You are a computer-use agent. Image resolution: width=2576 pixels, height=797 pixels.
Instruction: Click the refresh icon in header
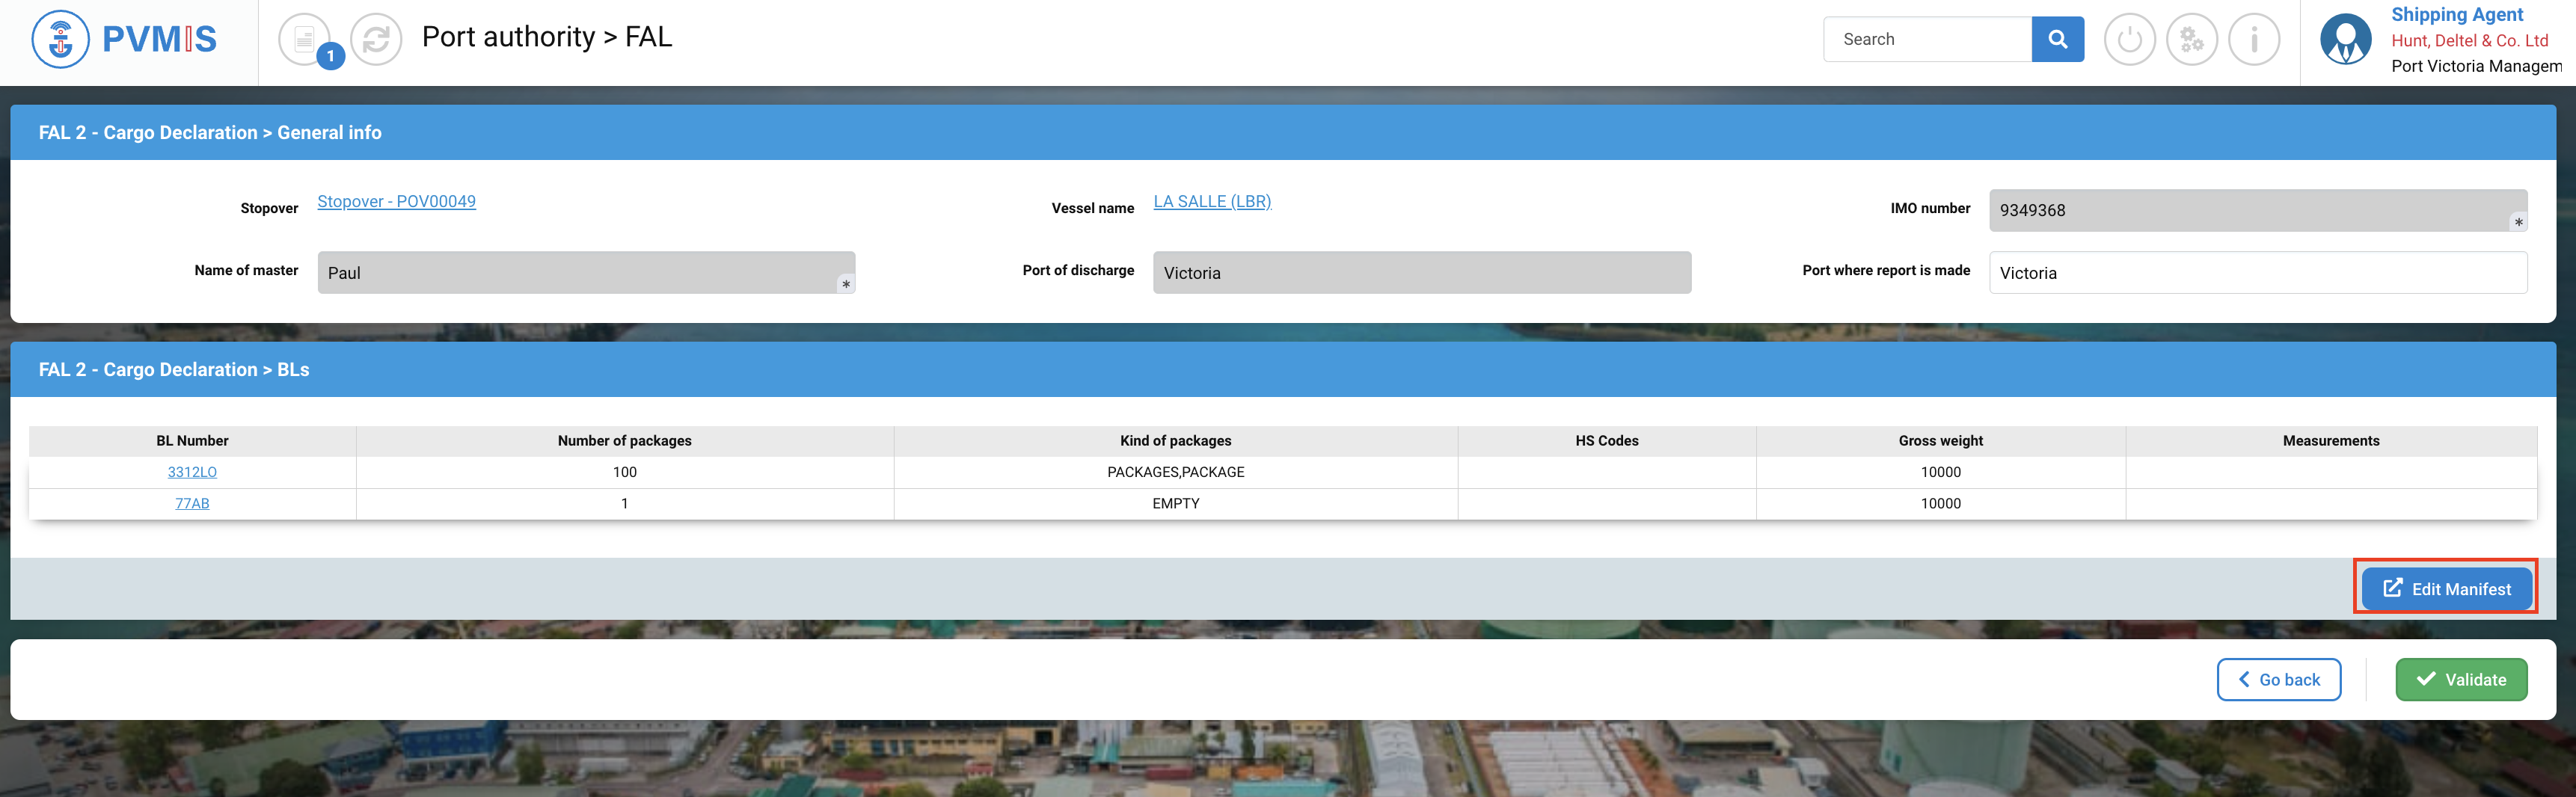tap(376, 40)
